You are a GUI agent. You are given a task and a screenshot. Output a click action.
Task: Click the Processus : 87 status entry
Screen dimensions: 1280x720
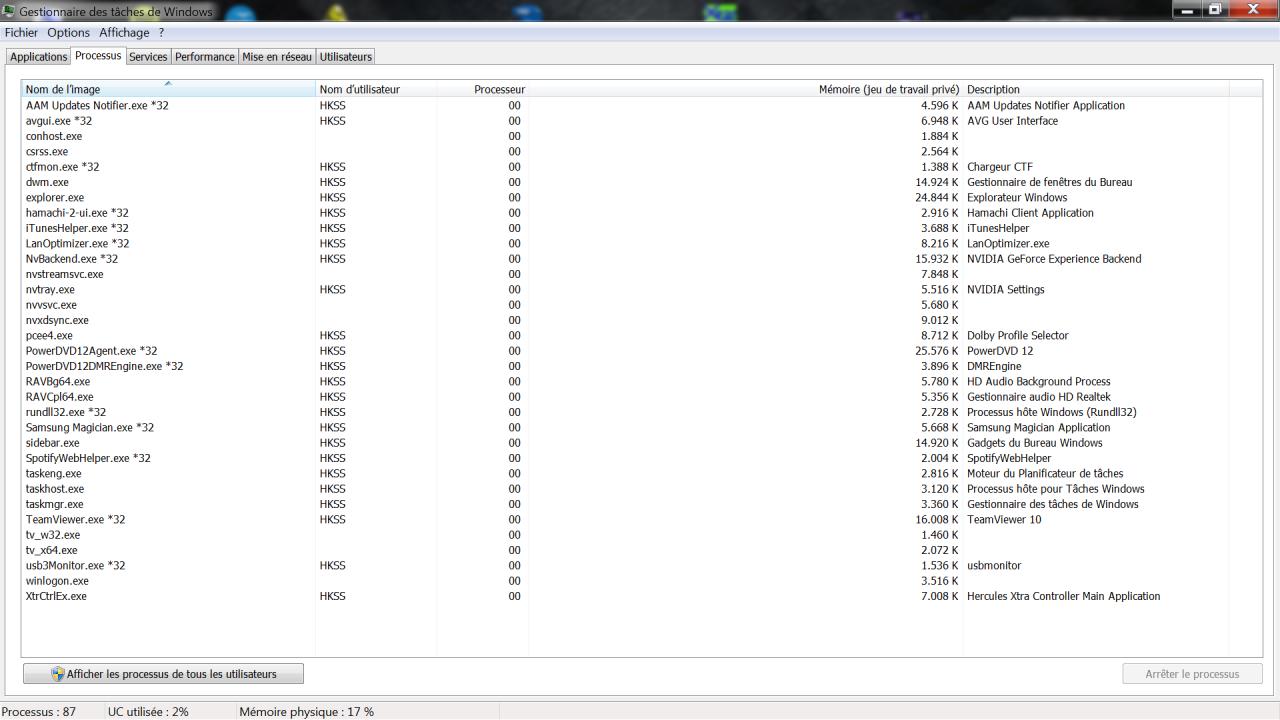pos(39,712)
